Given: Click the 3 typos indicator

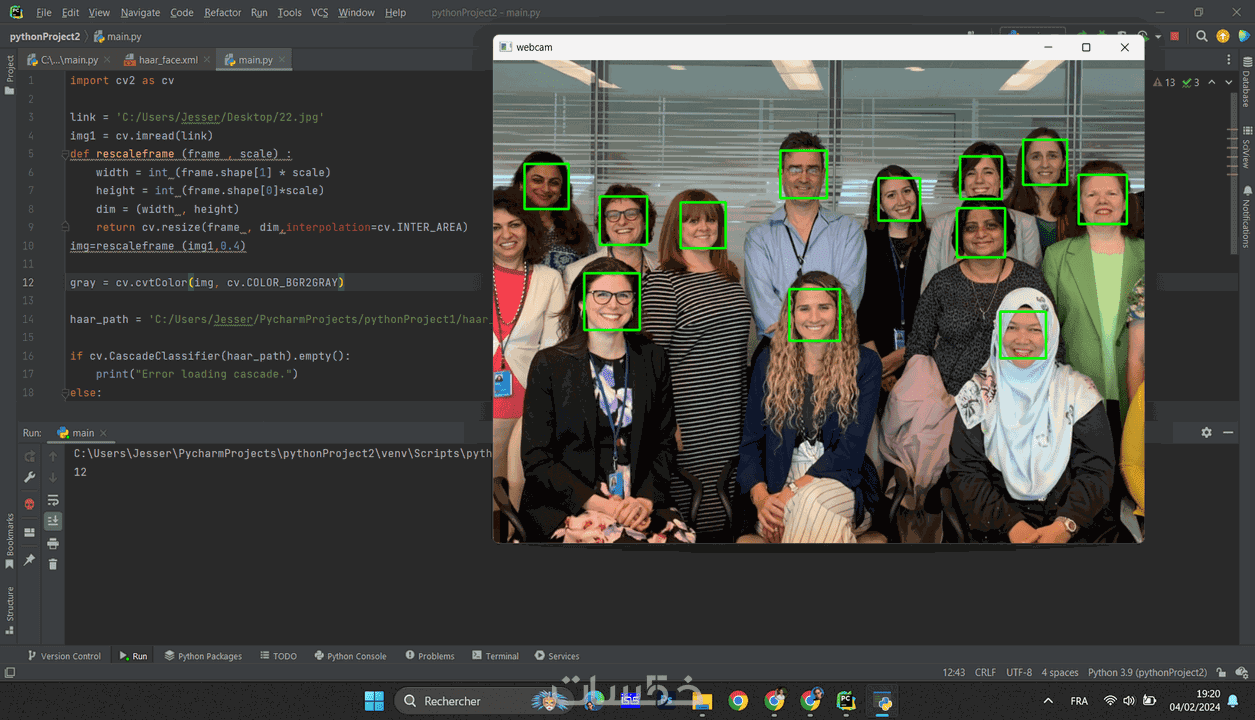Looking at the screenshot, I should pyautogui.click(x=1190, y=82).
